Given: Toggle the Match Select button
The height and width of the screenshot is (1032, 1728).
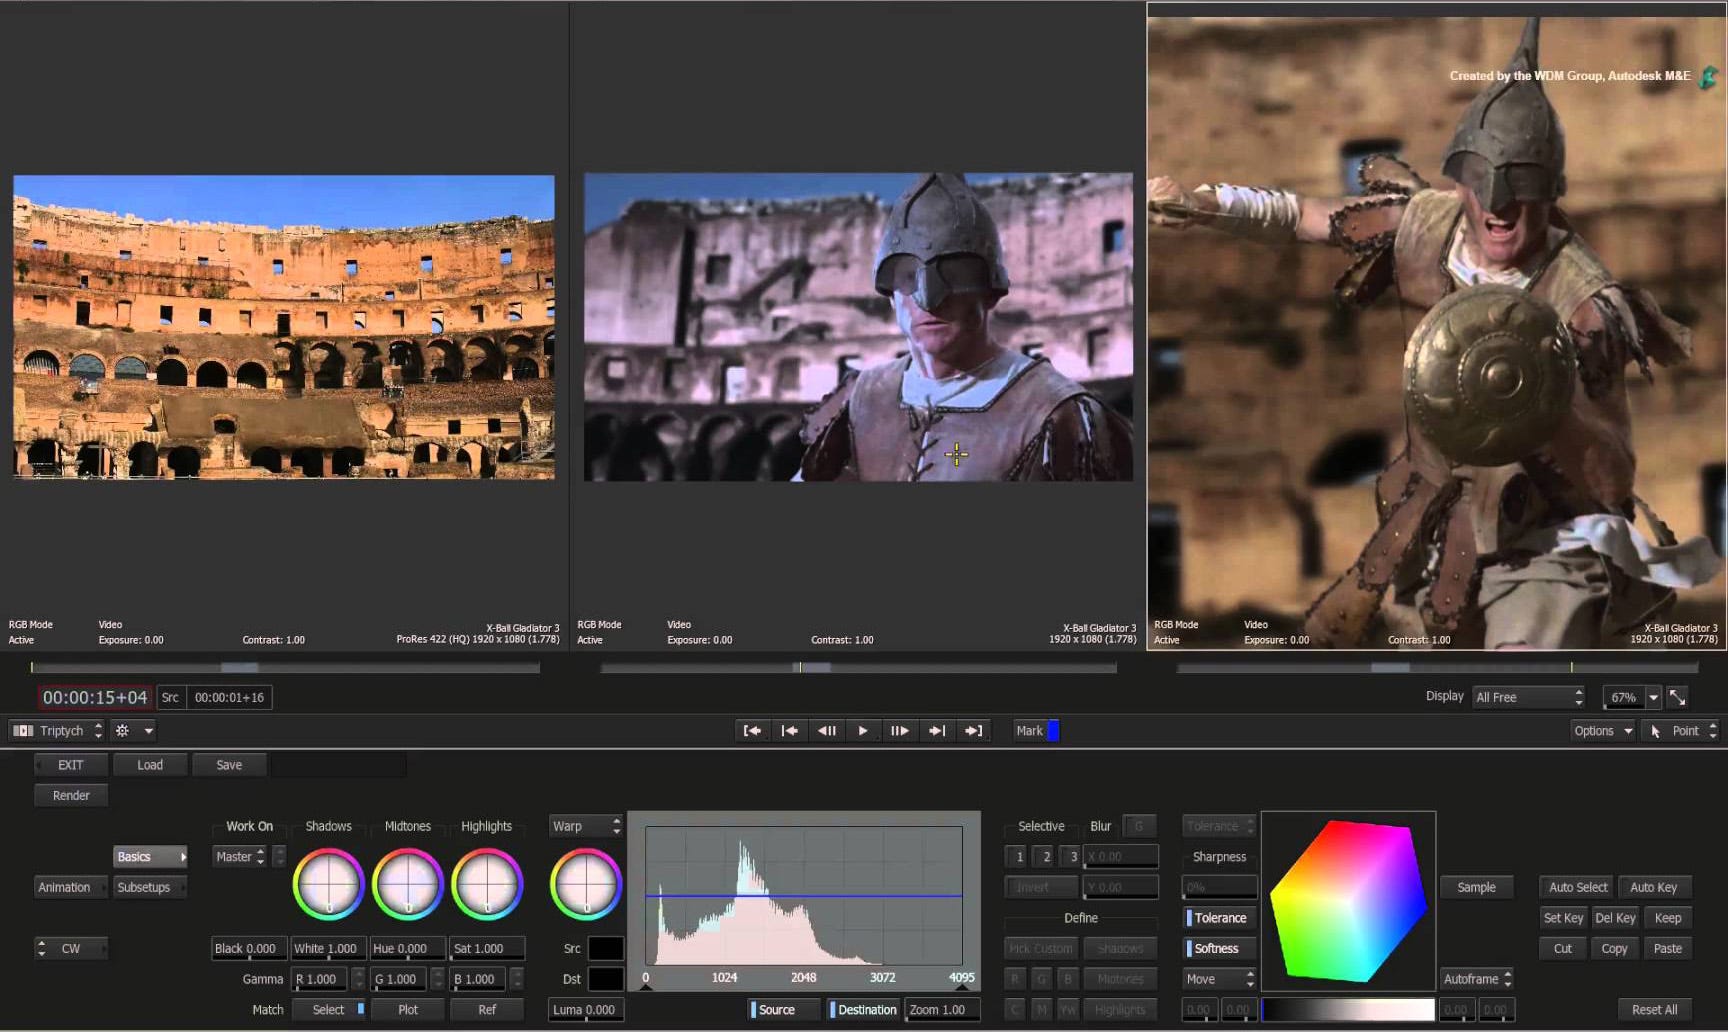Looking at the screenshot, I should (330, 1010).
